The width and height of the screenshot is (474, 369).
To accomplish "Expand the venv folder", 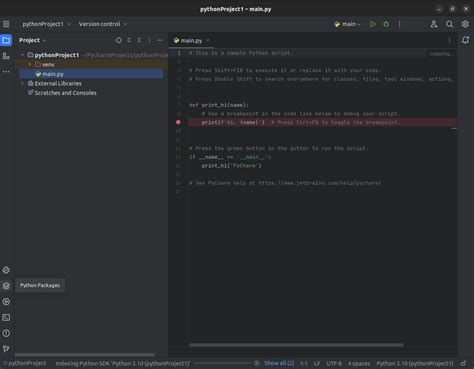I will point(30,64).
